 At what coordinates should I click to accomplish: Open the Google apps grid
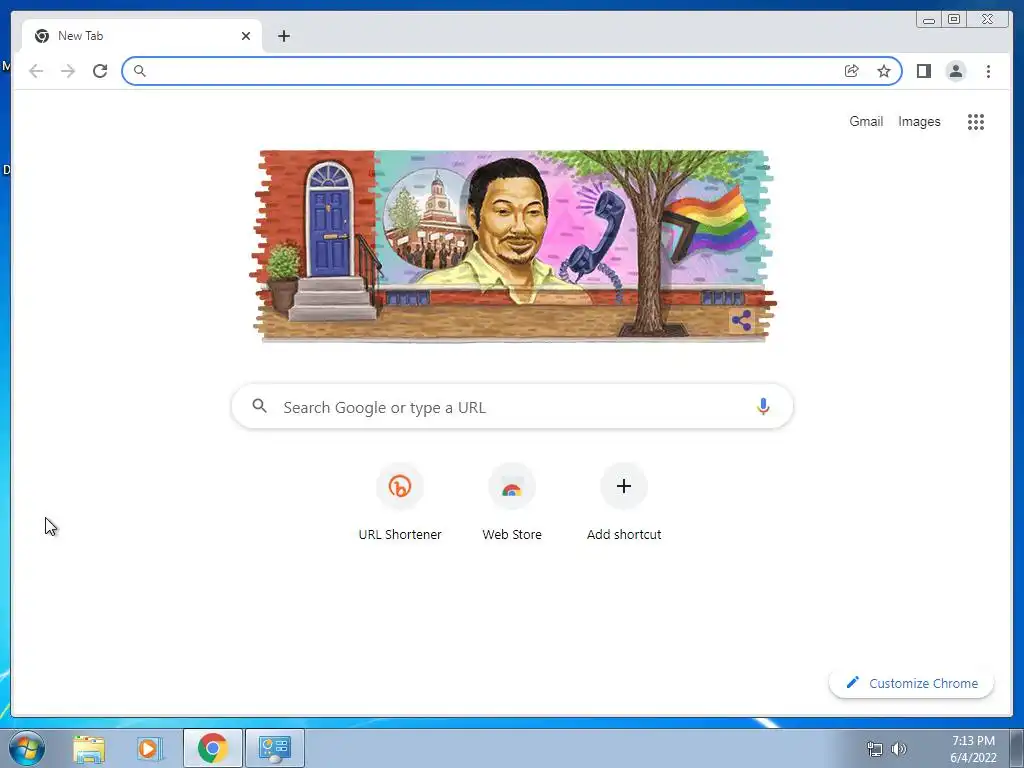pos(976,121)
